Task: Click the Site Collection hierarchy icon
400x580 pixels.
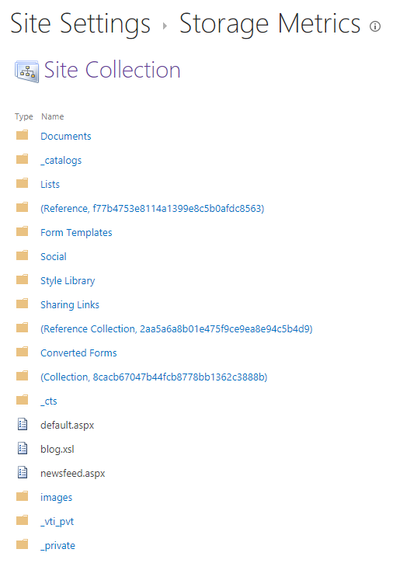Action: [x=27, y=71]
